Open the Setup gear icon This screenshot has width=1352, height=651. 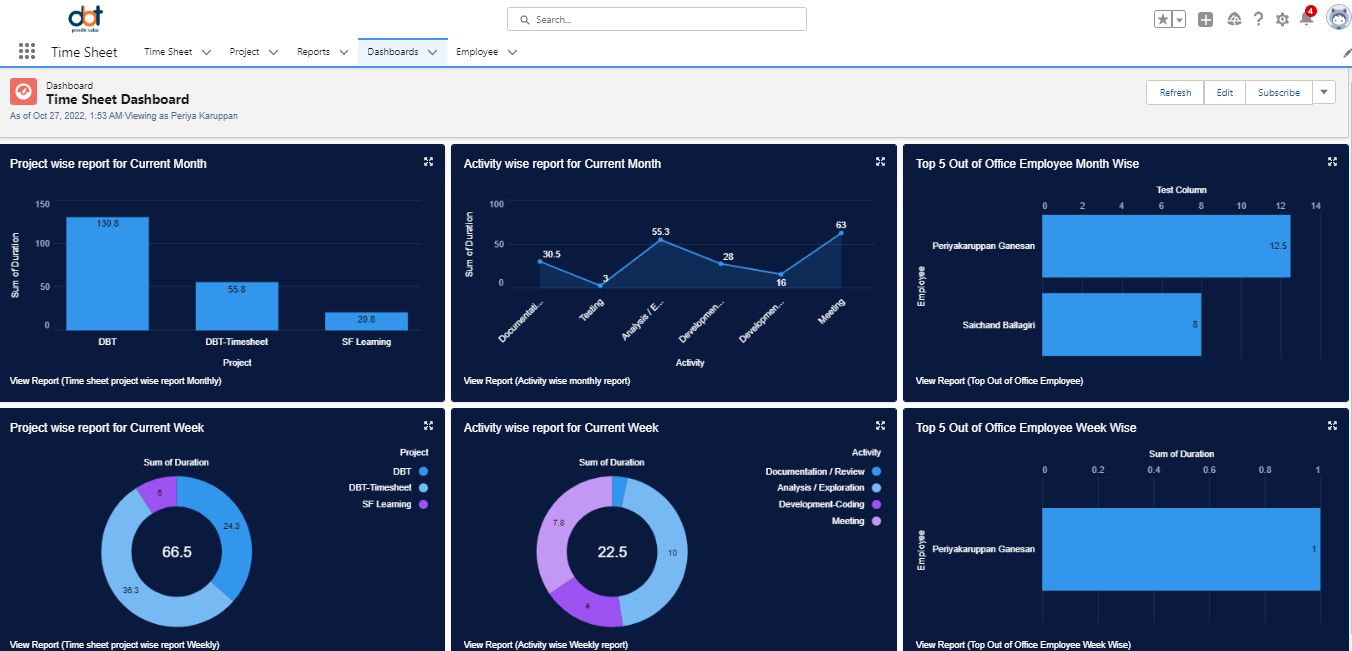coord(1282,20)
